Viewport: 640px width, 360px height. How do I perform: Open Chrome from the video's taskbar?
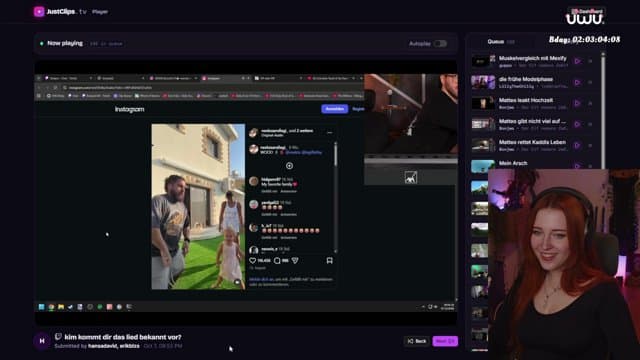(x=51, y=307)
